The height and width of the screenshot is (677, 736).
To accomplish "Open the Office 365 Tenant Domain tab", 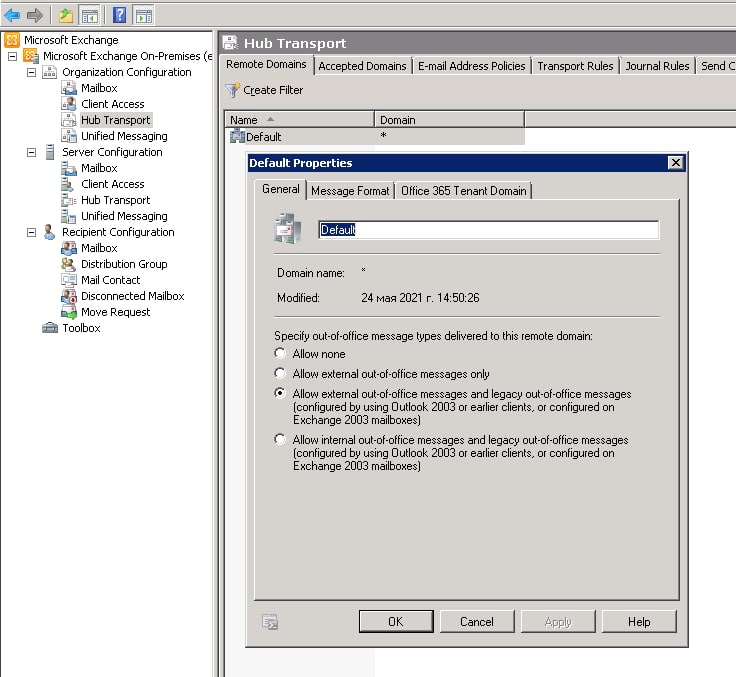I will (464, 191).
